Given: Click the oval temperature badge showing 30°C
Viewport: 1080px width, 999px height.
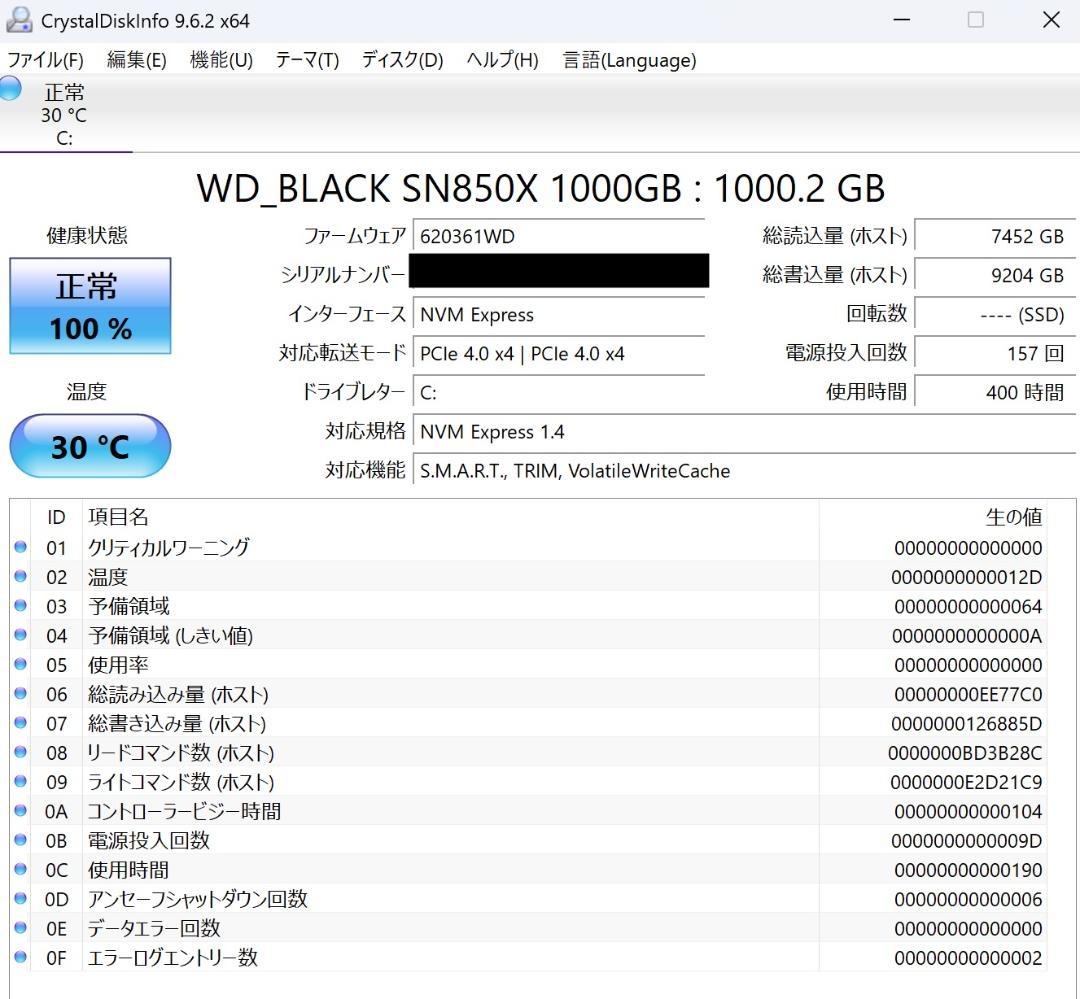Looking at the screenshot, I should tap(90, 446).
